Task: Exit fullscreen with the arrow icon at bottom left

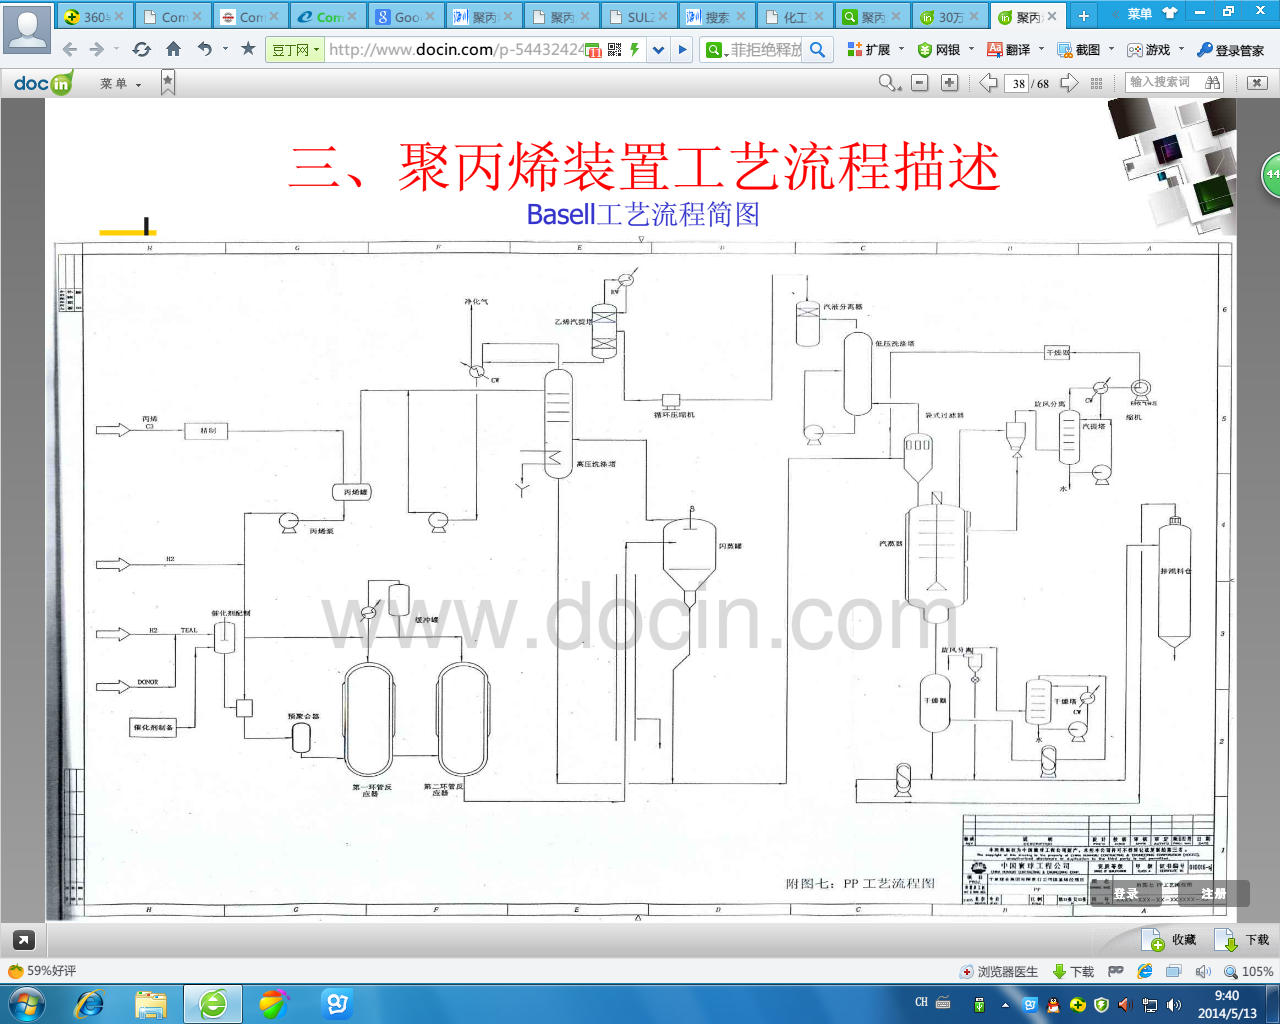Action: click(x=23, y=940)
